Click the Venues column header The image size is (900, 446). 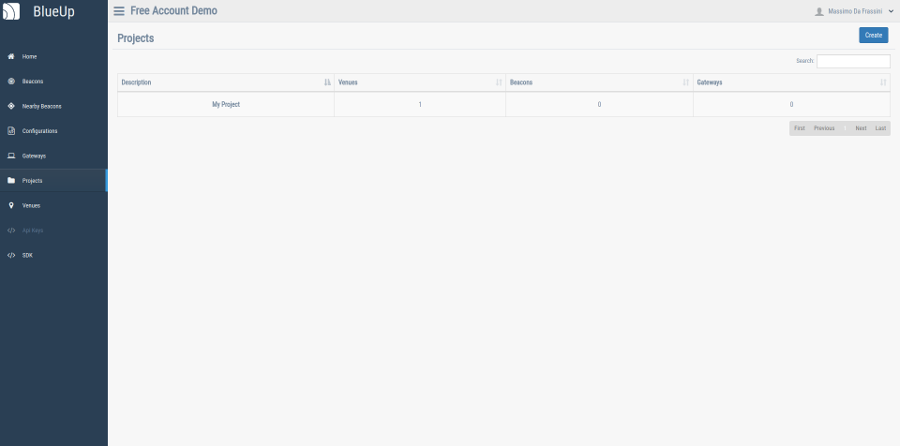420,82
